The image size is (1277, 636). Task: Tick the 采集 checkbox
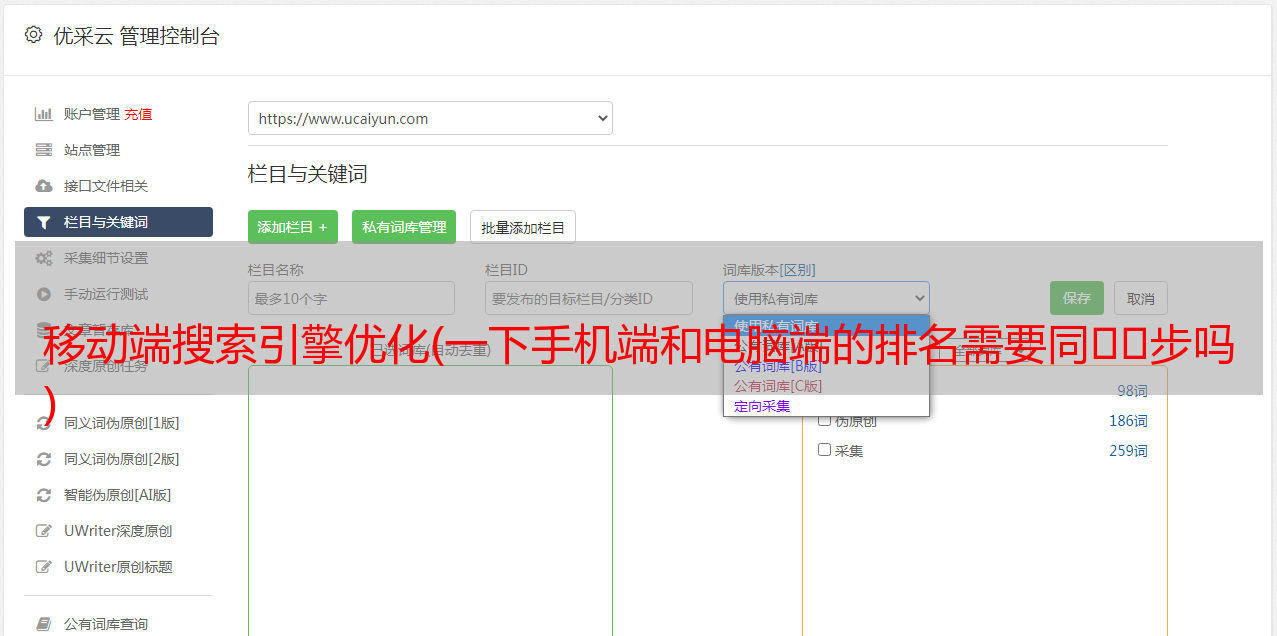pyautogui.click(x=825, y=450)
